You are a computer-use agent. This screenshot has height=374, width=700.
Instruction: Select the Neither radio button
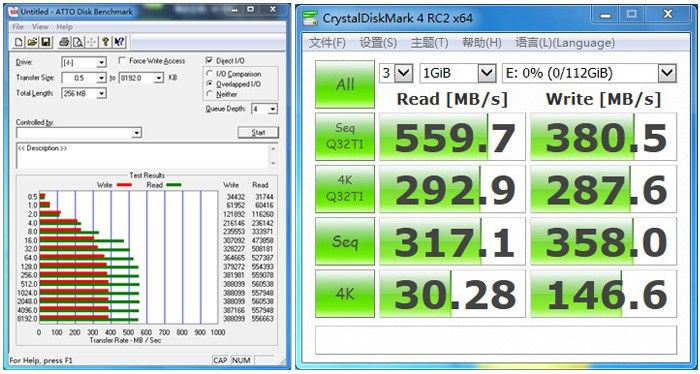(x=210, y=94)
